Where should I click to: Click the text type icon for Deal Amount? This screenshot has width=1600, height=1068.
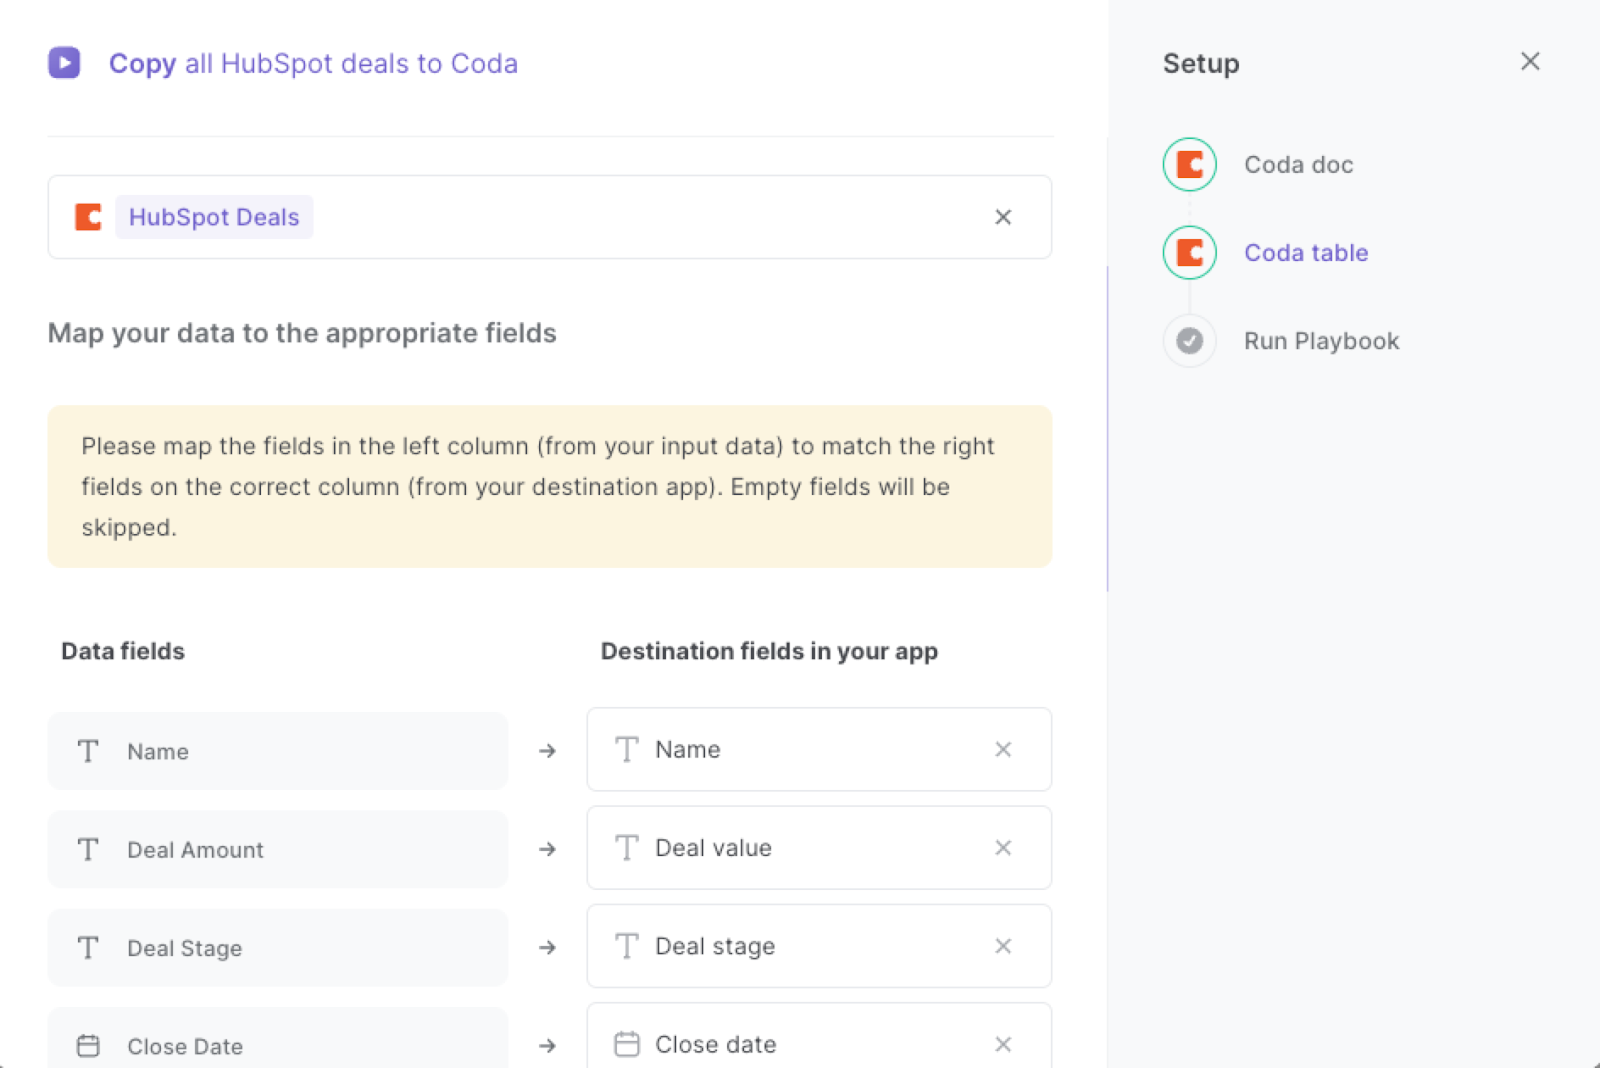[x=88, y=850]
